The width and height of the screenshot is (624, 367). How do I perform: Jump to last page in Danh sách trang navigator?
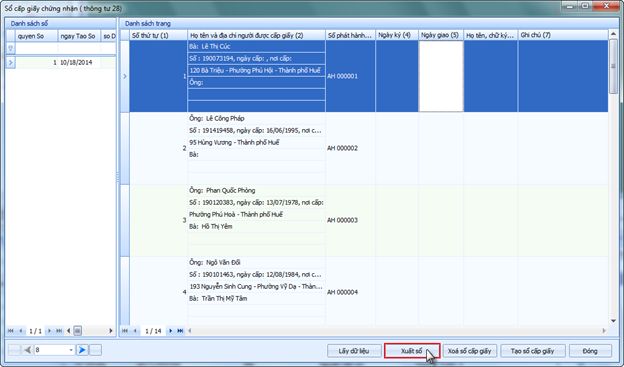pos(180,331)
